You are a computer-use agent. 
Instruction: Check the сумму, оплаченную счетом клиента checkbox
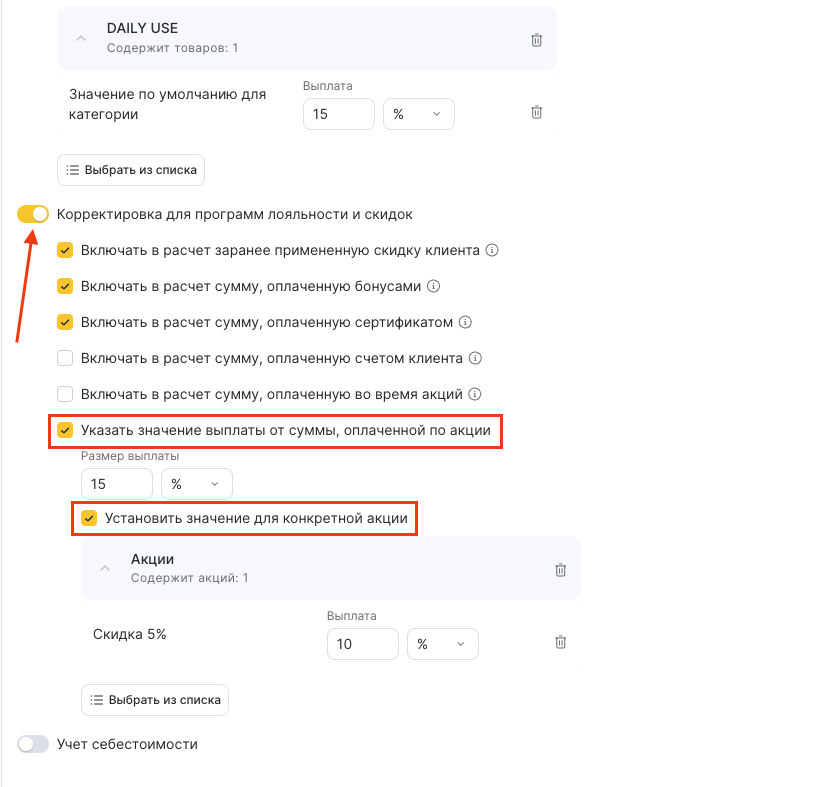(x=66, y=358)
